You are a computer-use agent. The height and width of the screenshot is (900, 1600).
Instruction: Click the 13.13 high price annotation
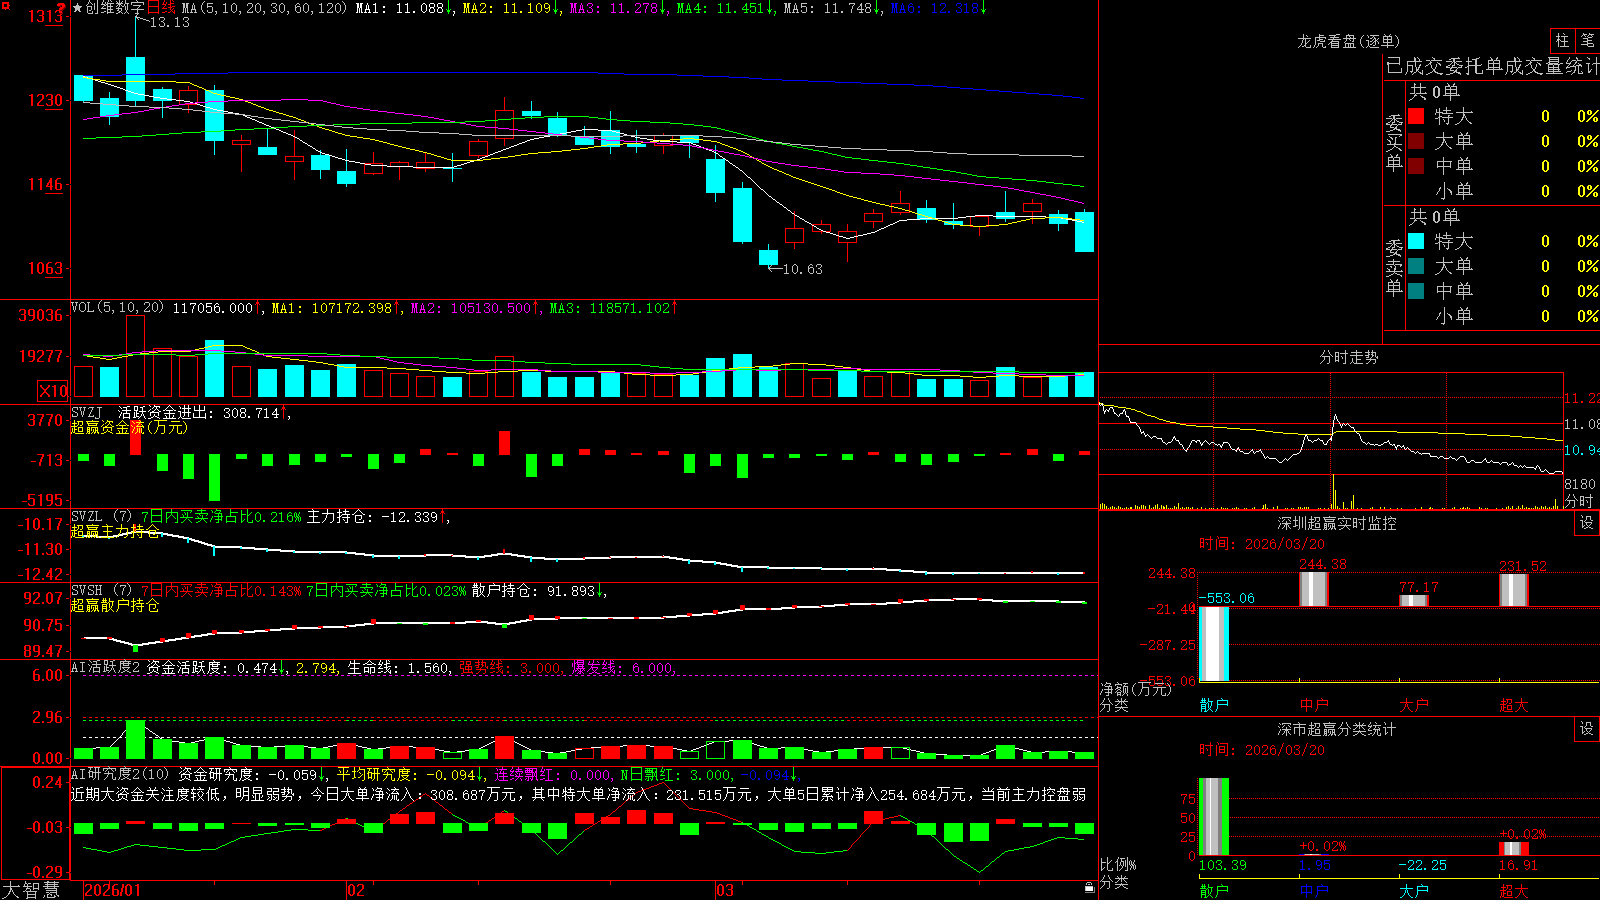tap(169, 22)
